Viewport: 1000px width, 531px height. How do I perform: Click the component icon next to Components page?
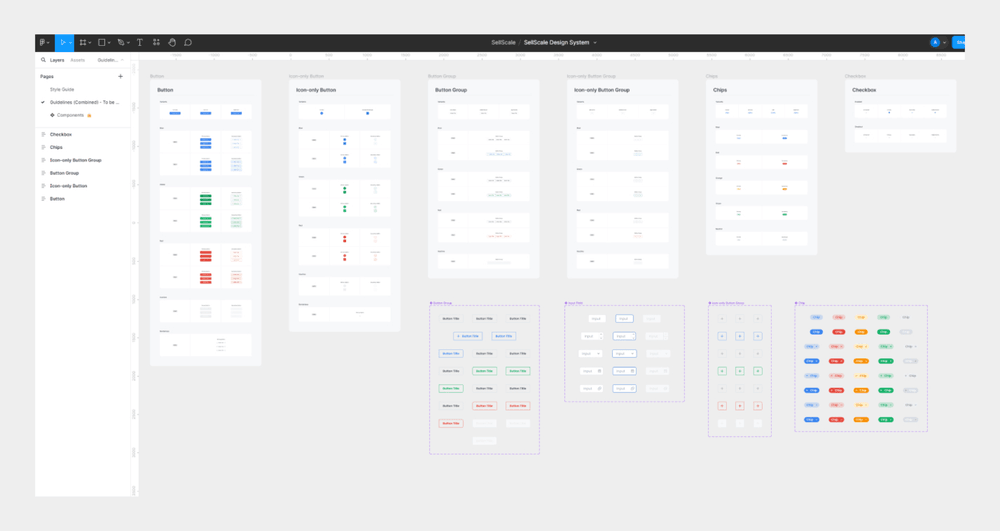tap(52, 115)
